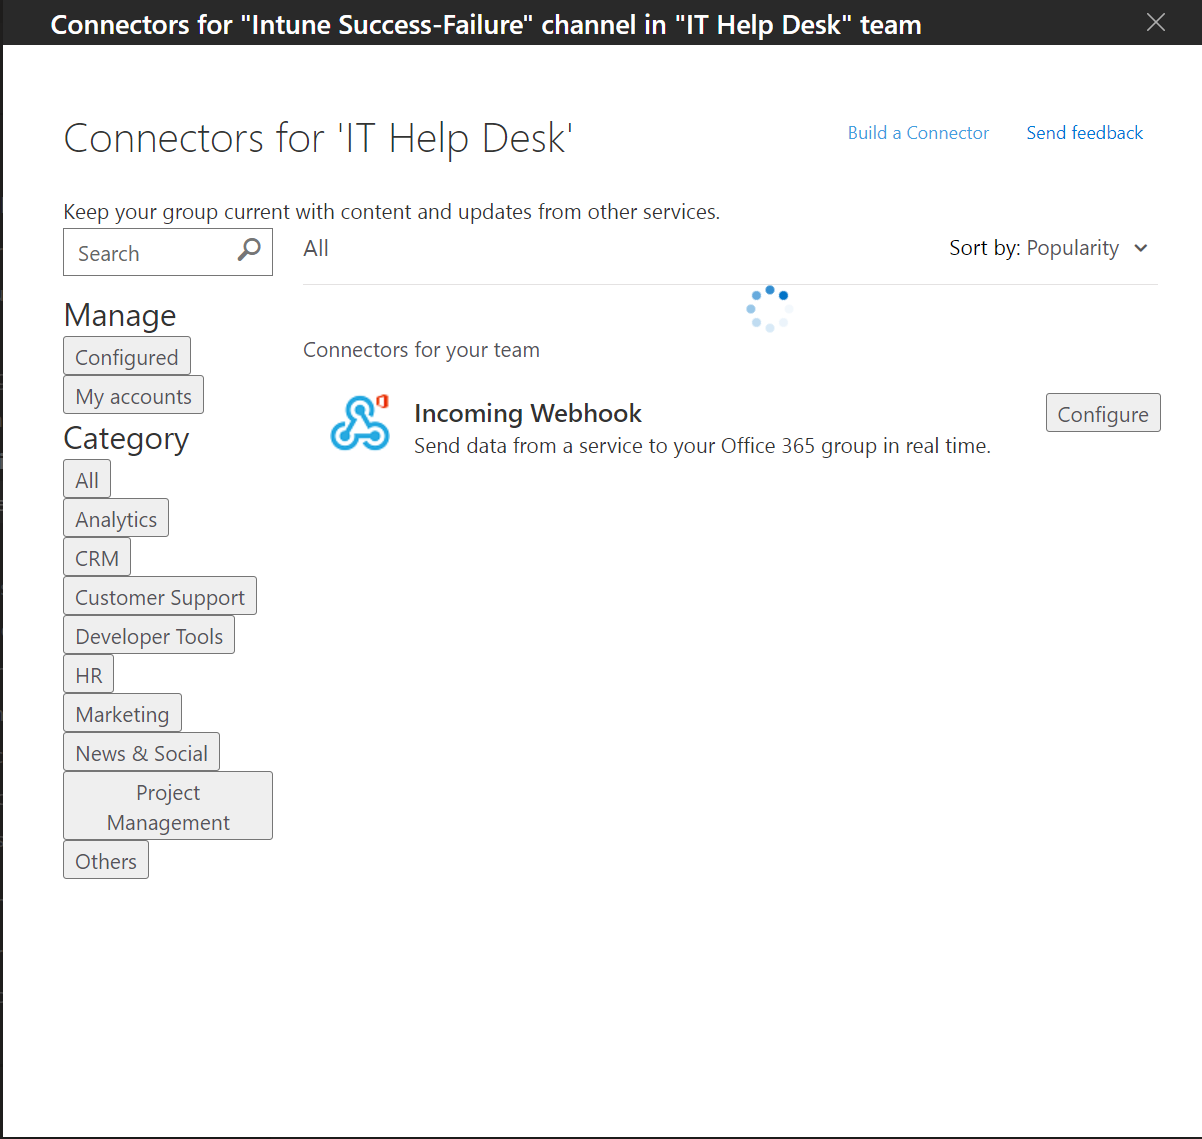
Task: Configure the Incoming Webhook connector
Action: [x=1102, y=413]
